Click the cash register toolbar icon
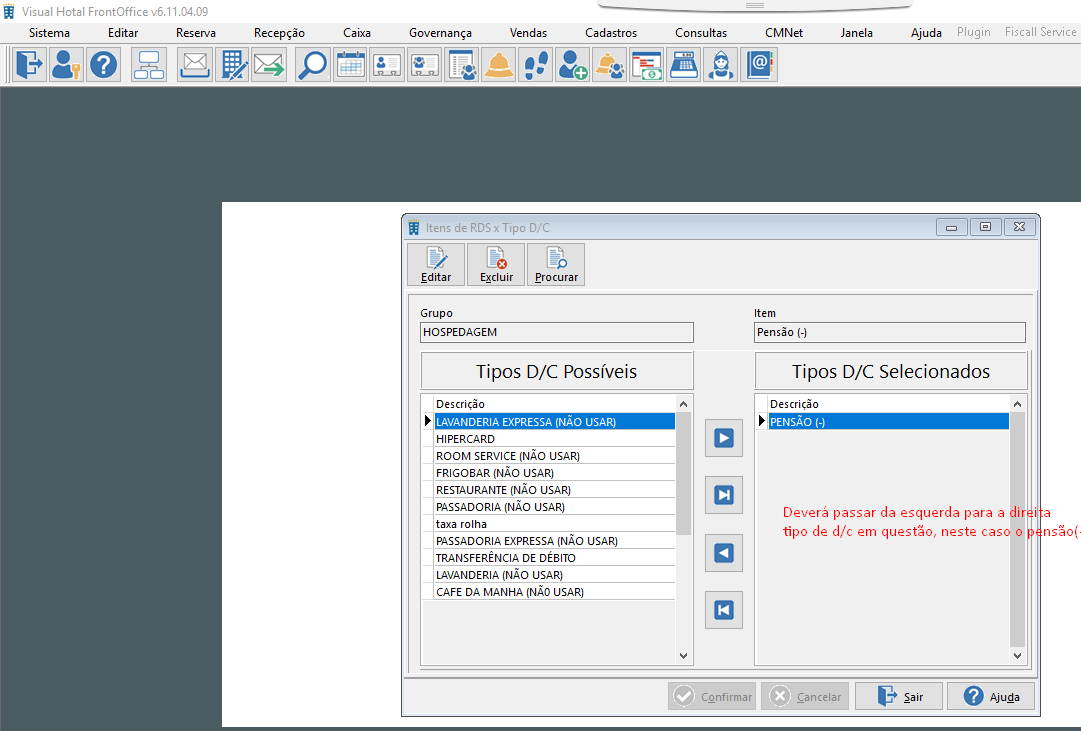Image resolution: width=1081 pixels, height=731 pixels. pos(684,65)
